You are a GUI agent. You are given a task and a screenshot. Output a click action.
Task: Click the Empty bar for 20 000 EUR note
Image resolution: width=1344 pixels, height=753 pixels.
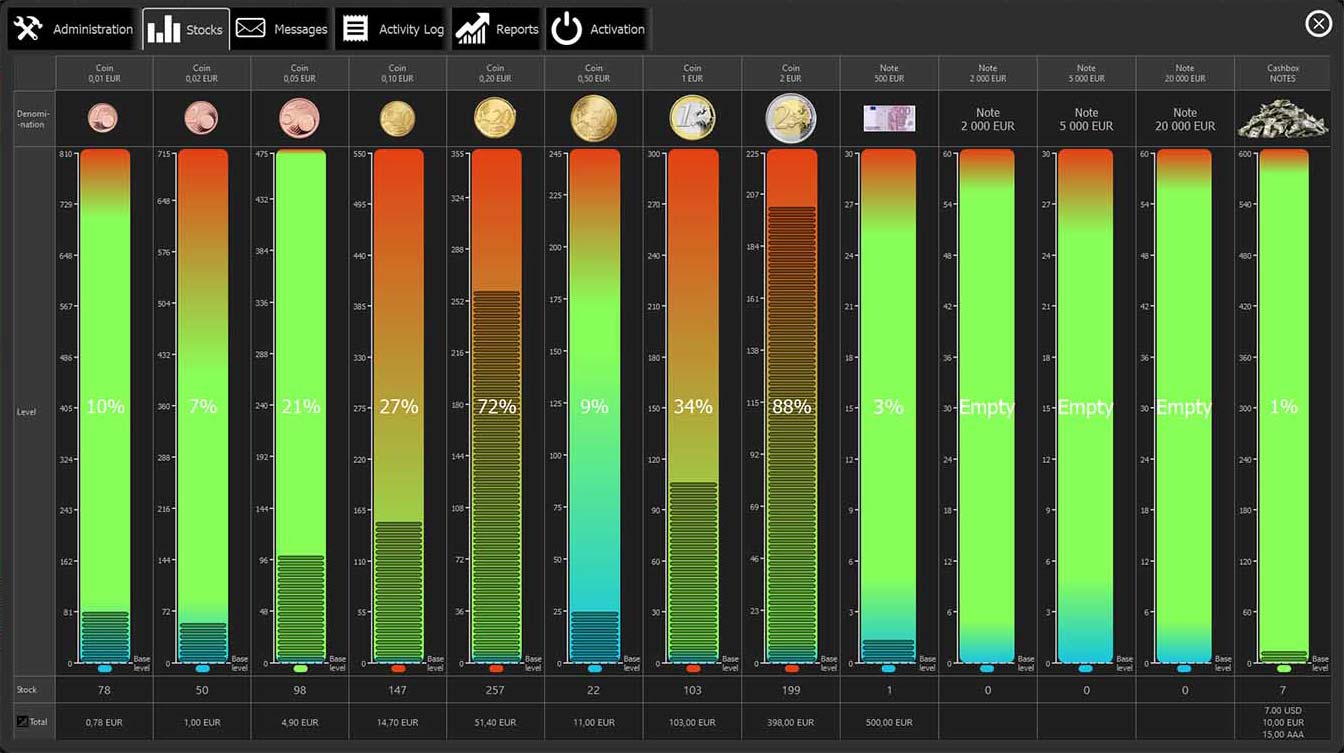[1184, 406]
